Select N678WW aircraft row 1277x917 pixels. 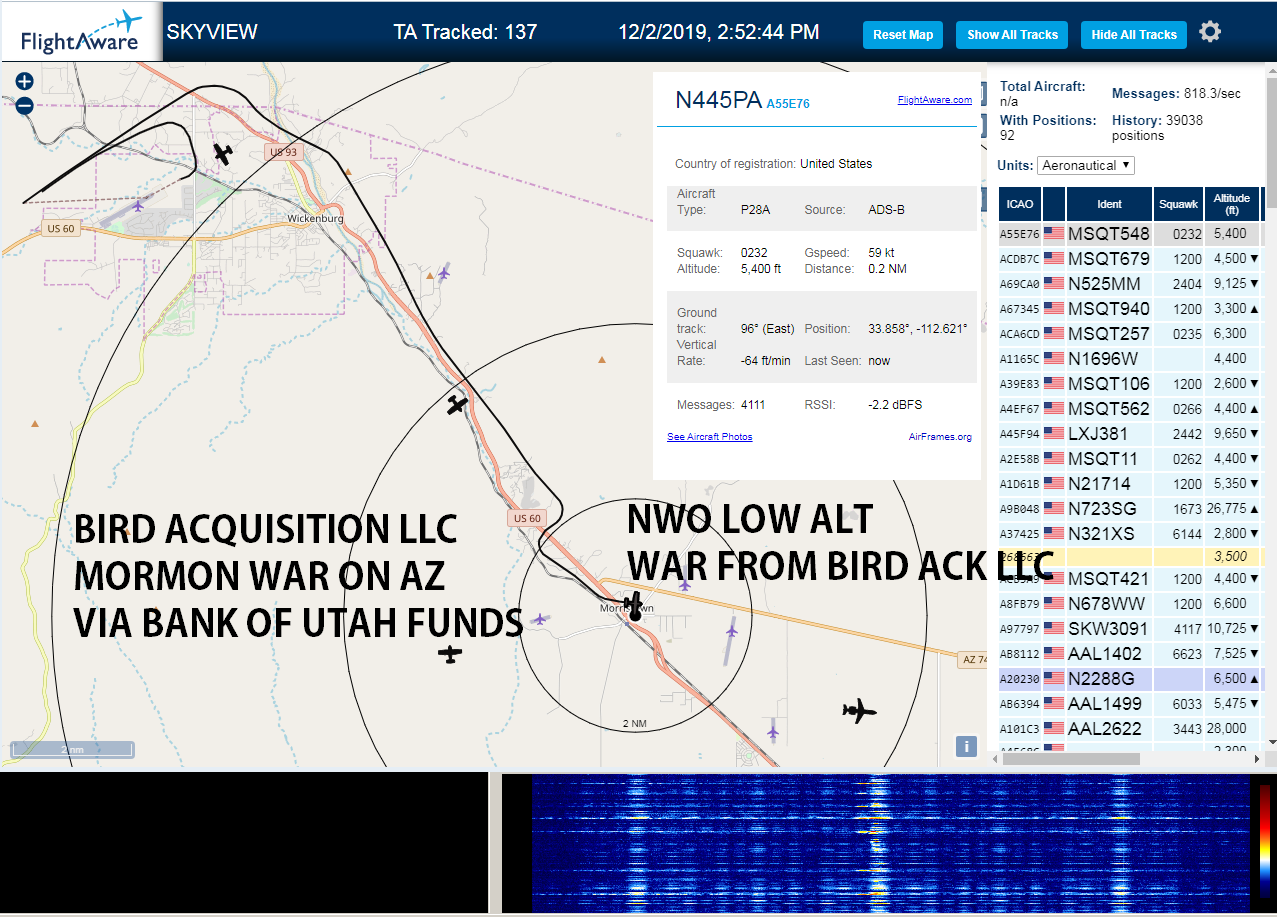(1130, 604)
